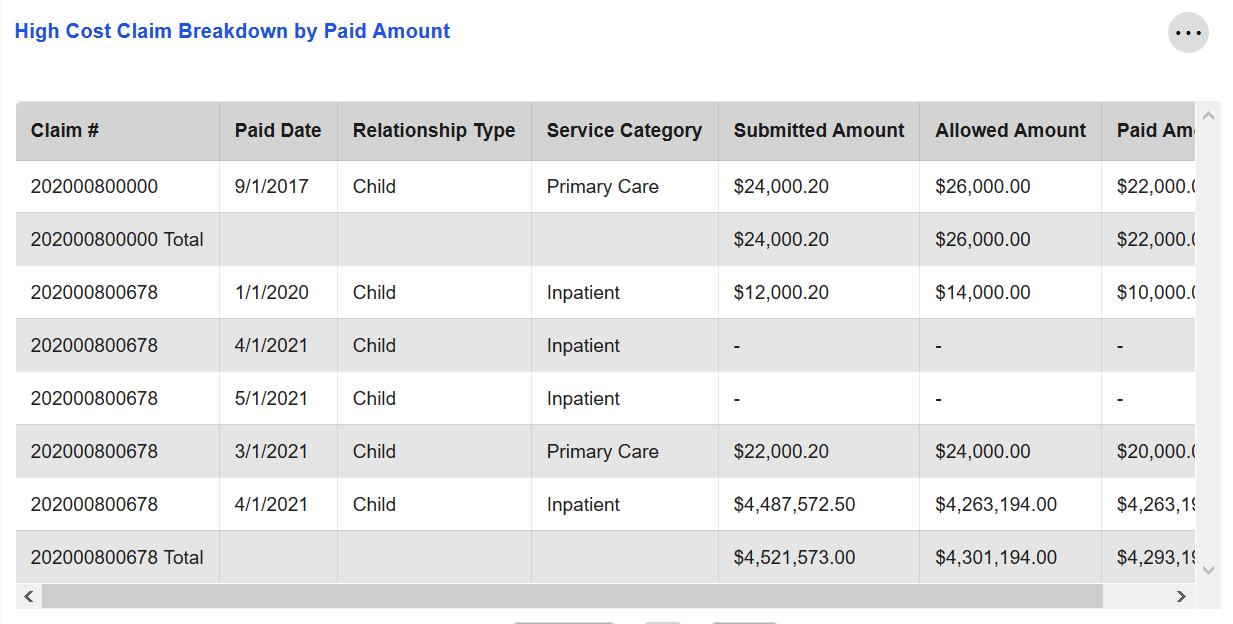Click the vertical scrollbar down arrow

pos(1208,570)
